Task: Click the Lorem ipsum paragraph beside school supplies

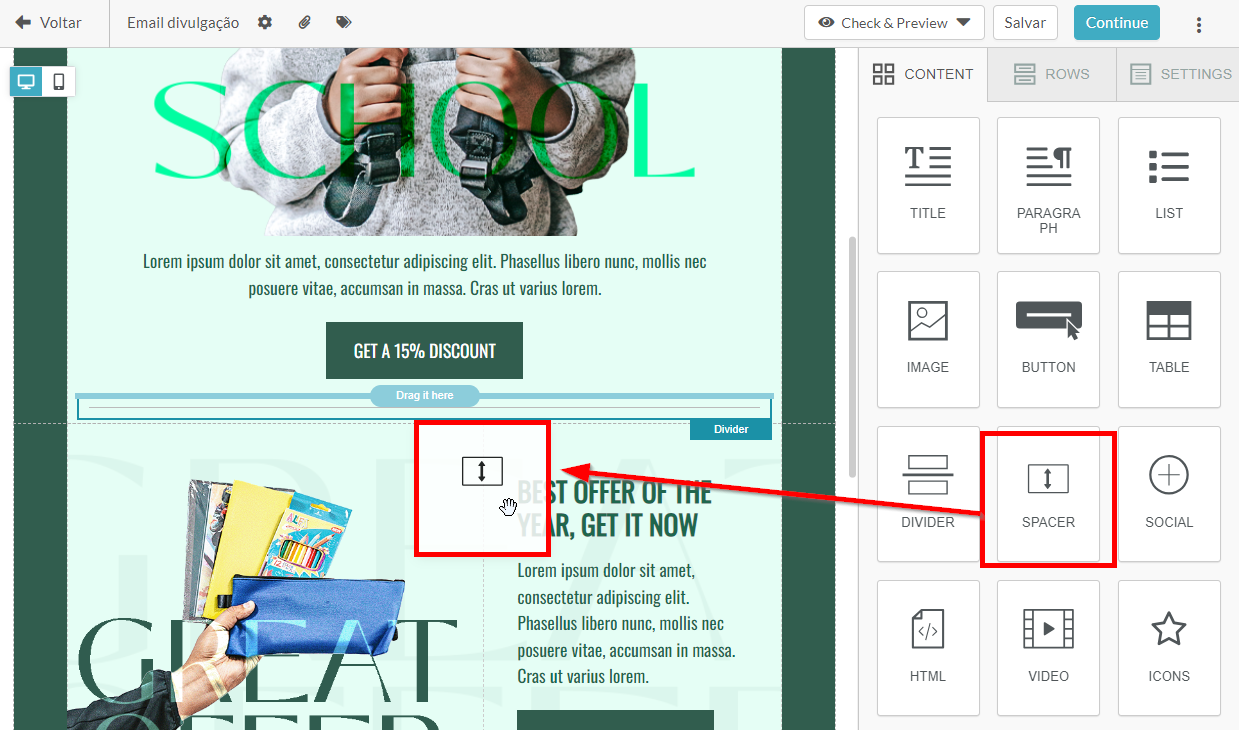Action: click(x=626, y=623)
